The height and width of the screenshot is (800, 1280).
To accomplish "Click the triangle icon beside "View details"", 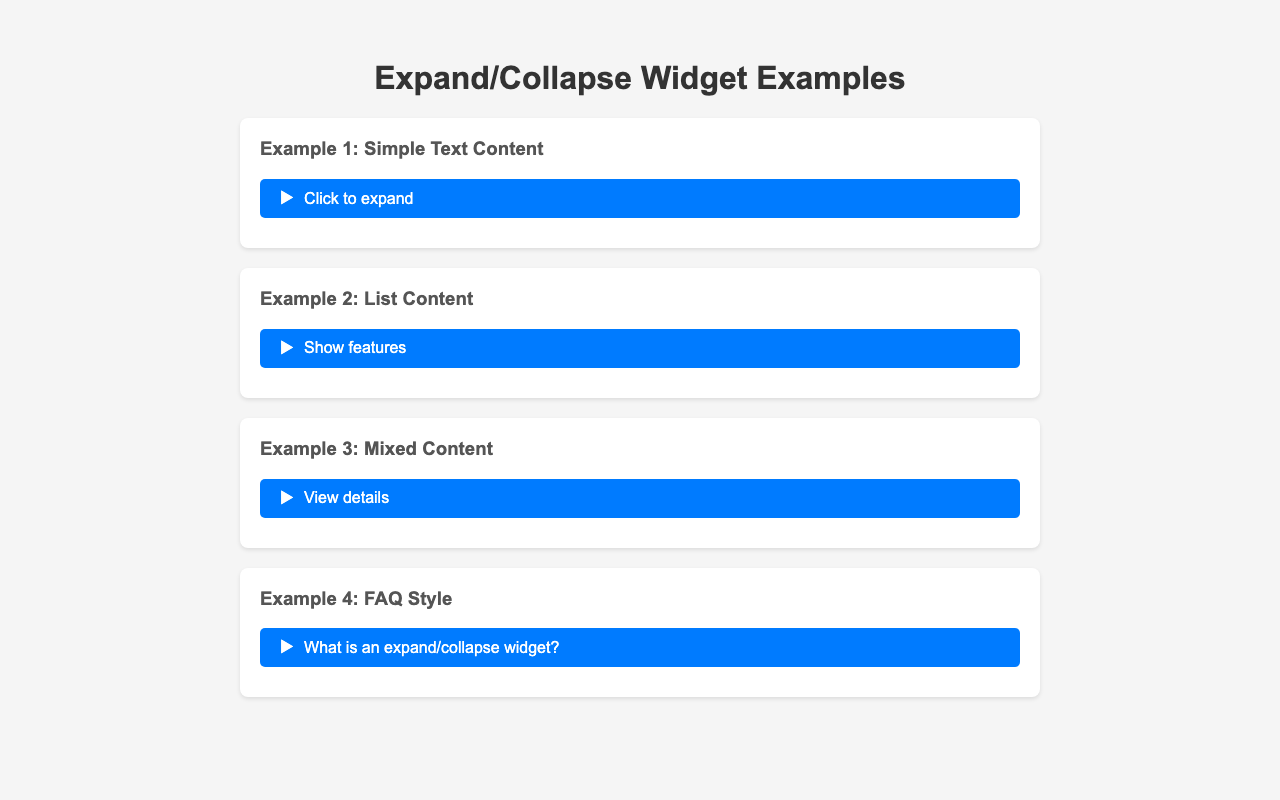I will [287, 498].
